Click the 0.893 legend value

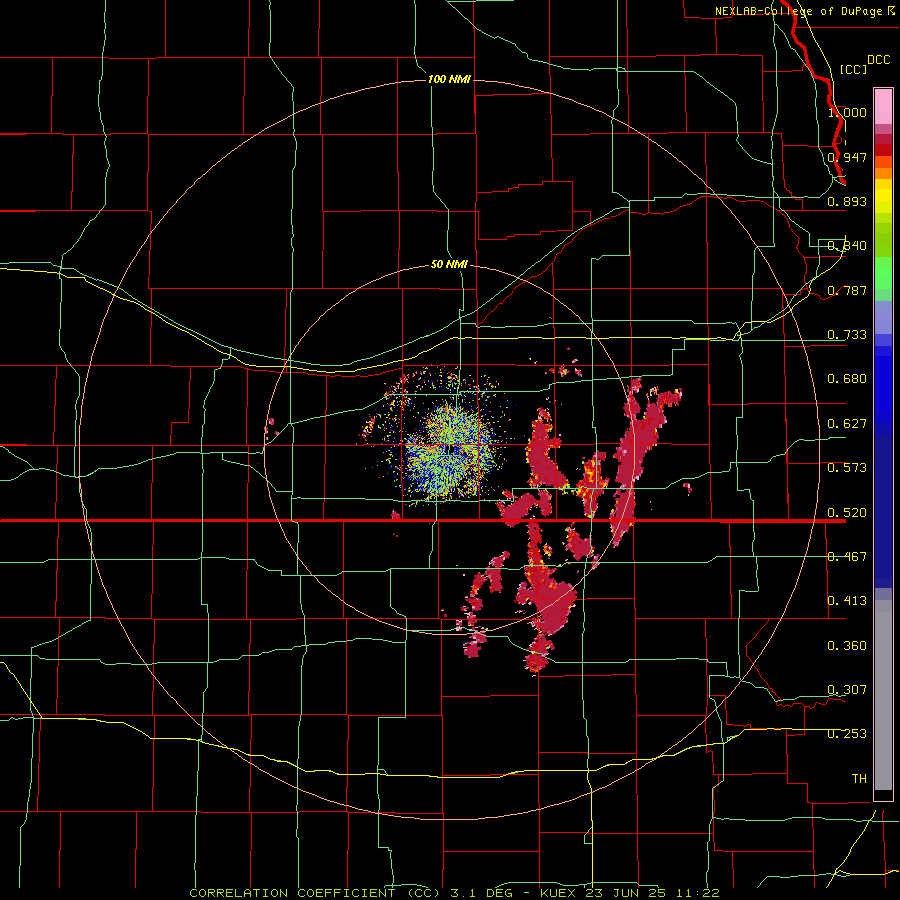(x=847, y=201)
